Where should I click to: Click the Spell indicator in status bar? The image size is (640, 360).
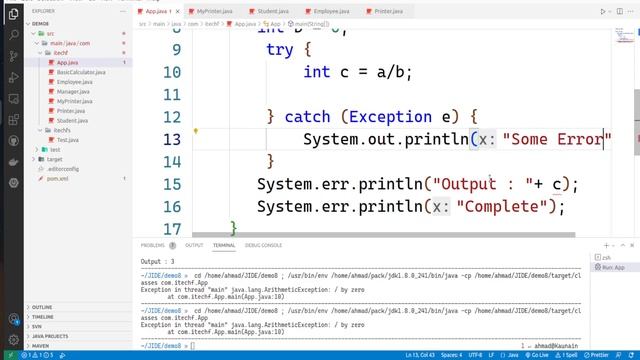[x=567, y=356]
